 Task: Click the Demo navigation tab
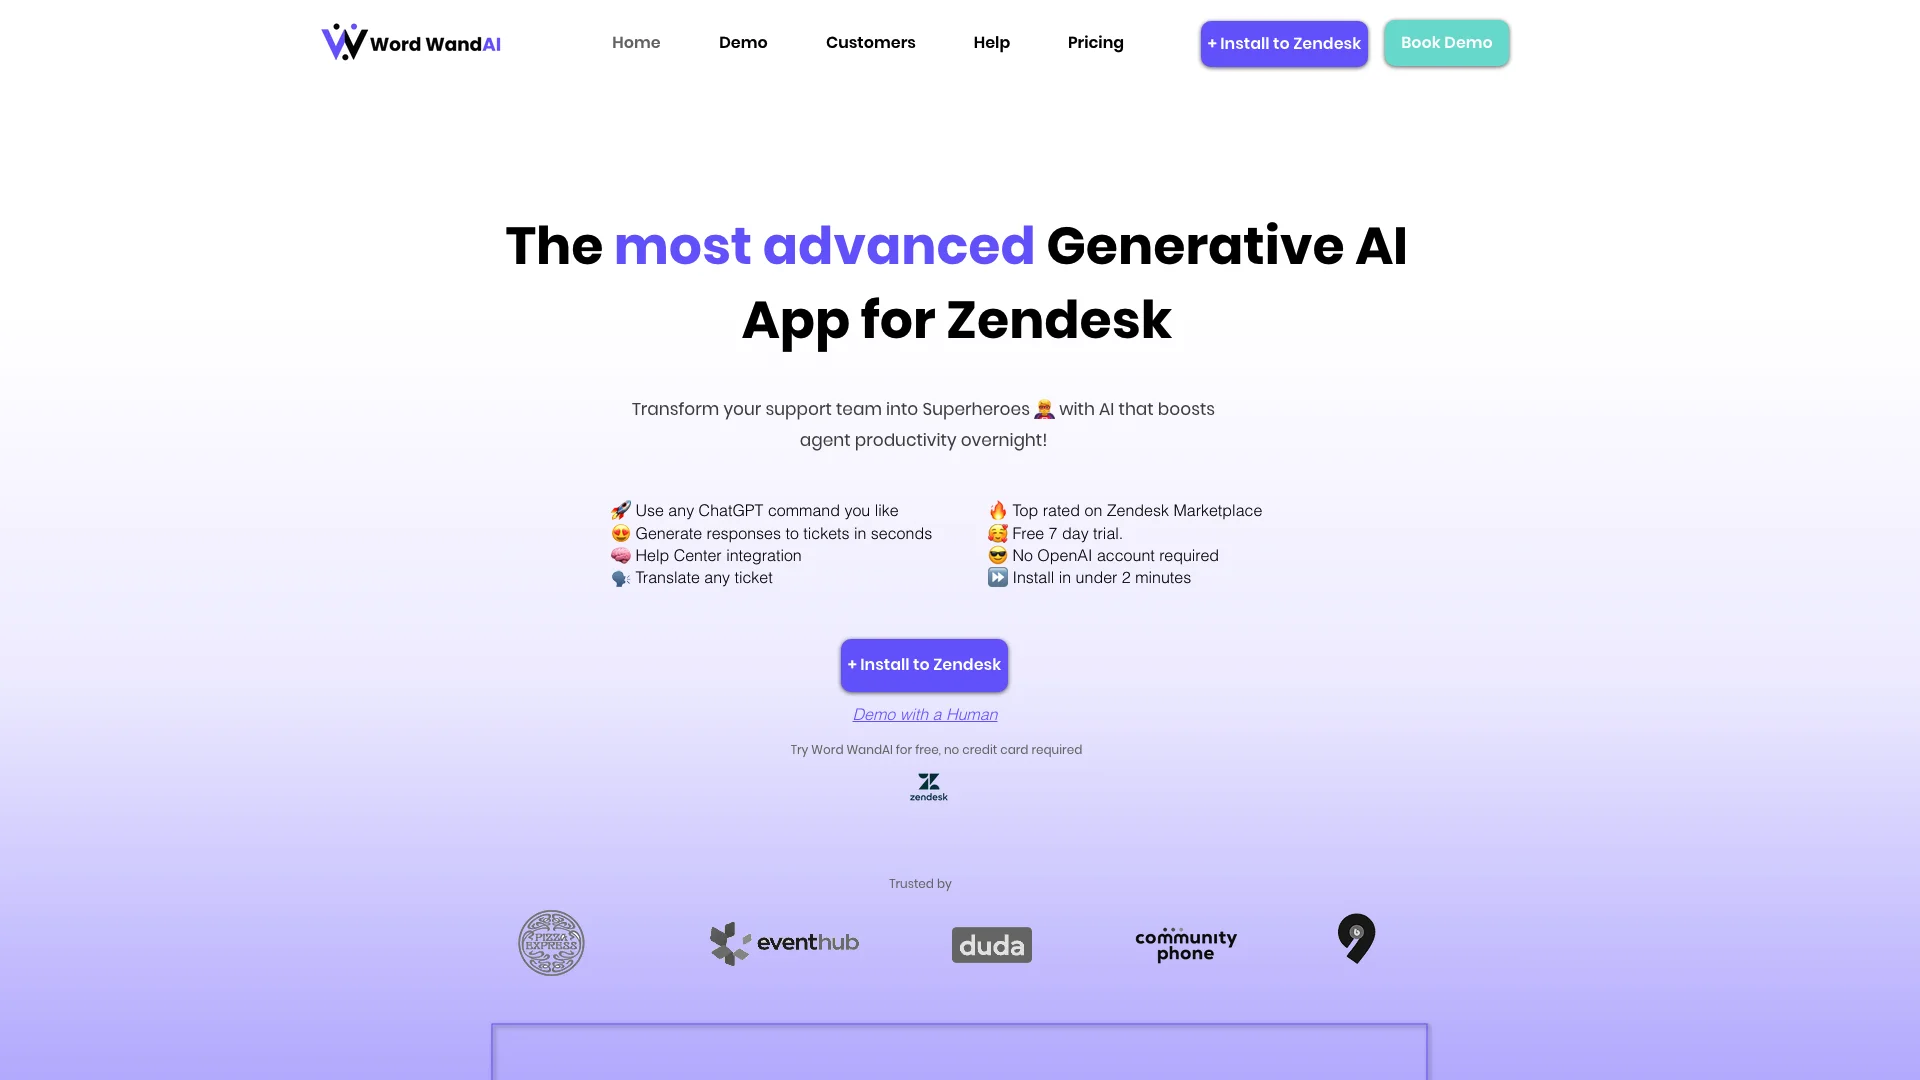tap(742, 41)
